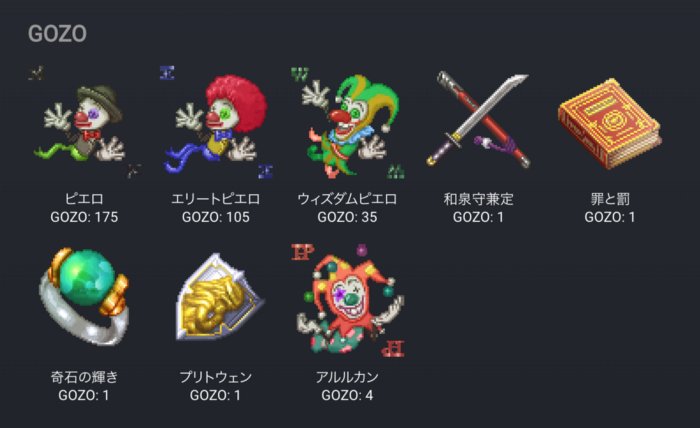700x428 pixels.
Task: Click the GOZO section heading
Action: pyautogui.click(x=57, y=34)
